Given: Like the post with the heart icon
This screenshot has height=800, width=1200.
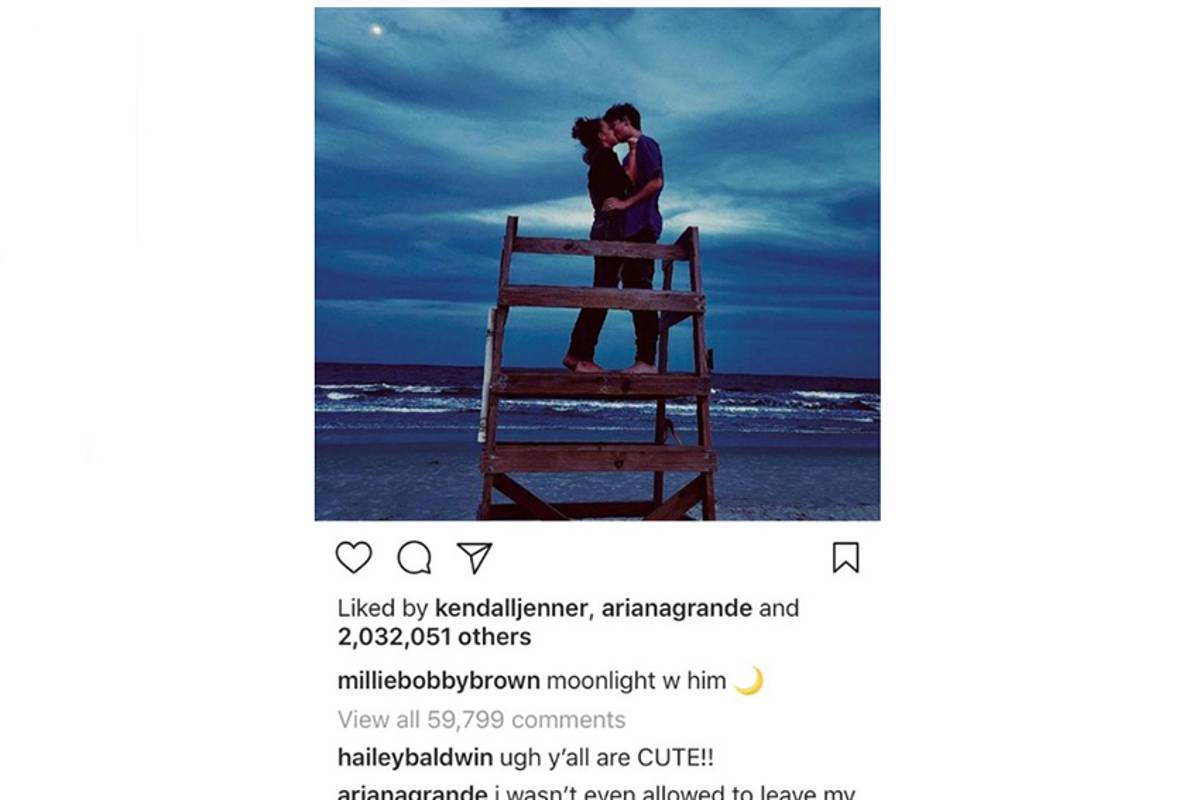Looking at the screenshot, I should [353, 558].
